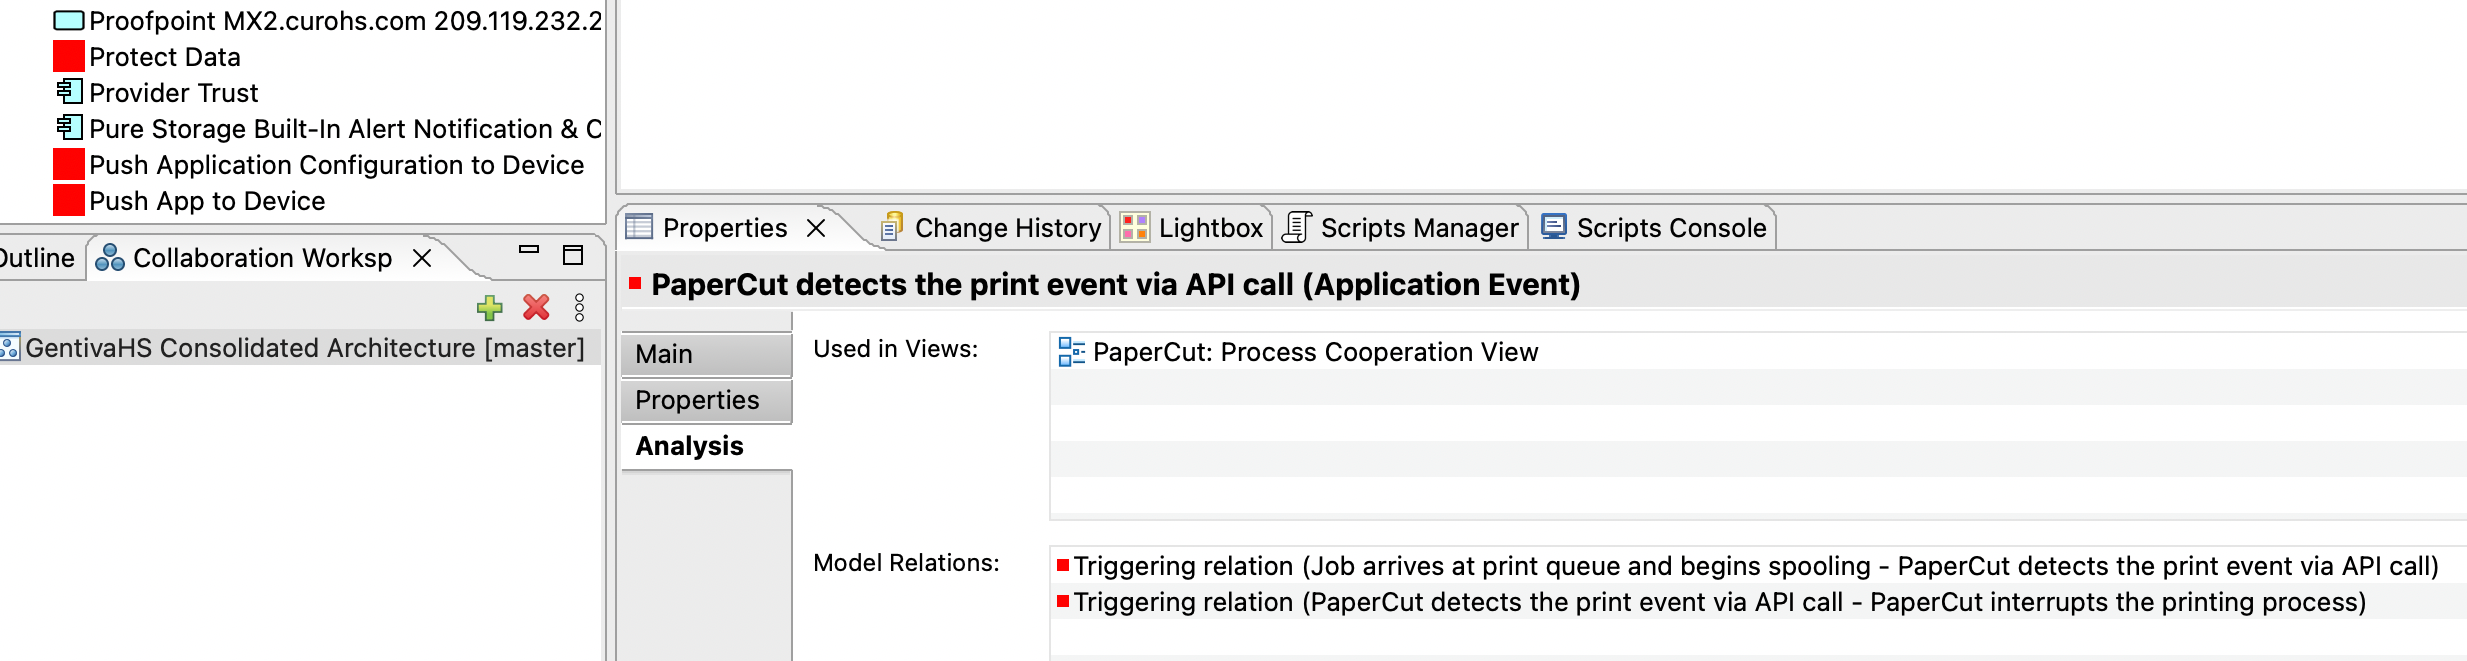2467x661 pixels.
Task: Close the Properties tab
Action: tap(818, 227)
